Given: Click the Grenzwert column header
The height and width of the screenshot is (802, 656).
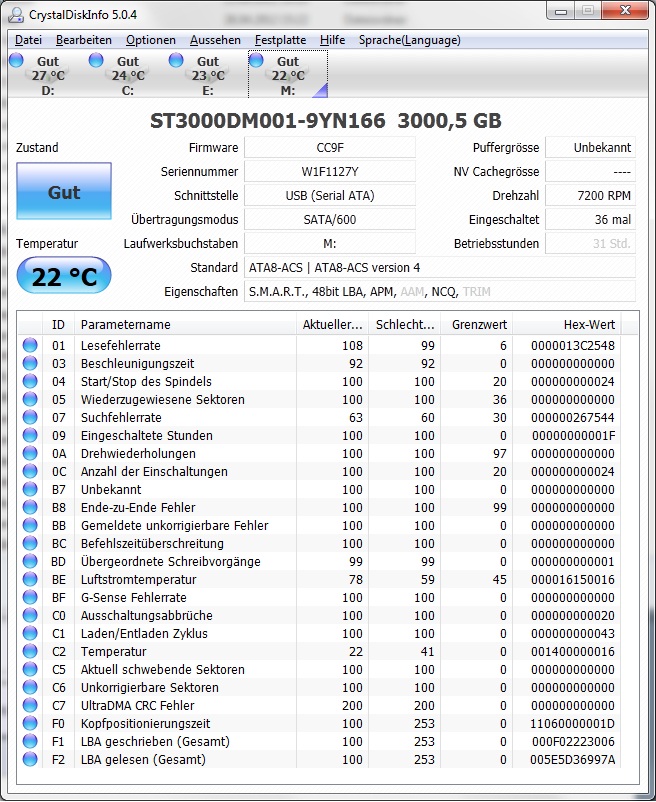Looking at the screenshot, I should click(477, 325).
